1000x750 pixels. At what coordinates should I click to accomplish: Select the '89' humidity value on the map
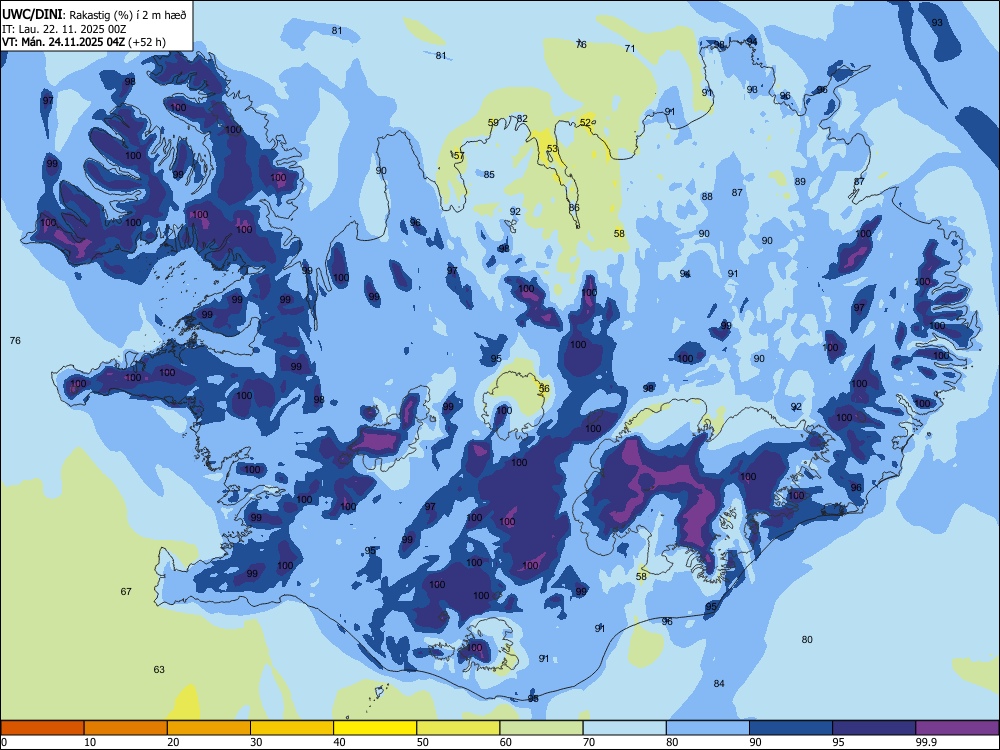point(800,182)
